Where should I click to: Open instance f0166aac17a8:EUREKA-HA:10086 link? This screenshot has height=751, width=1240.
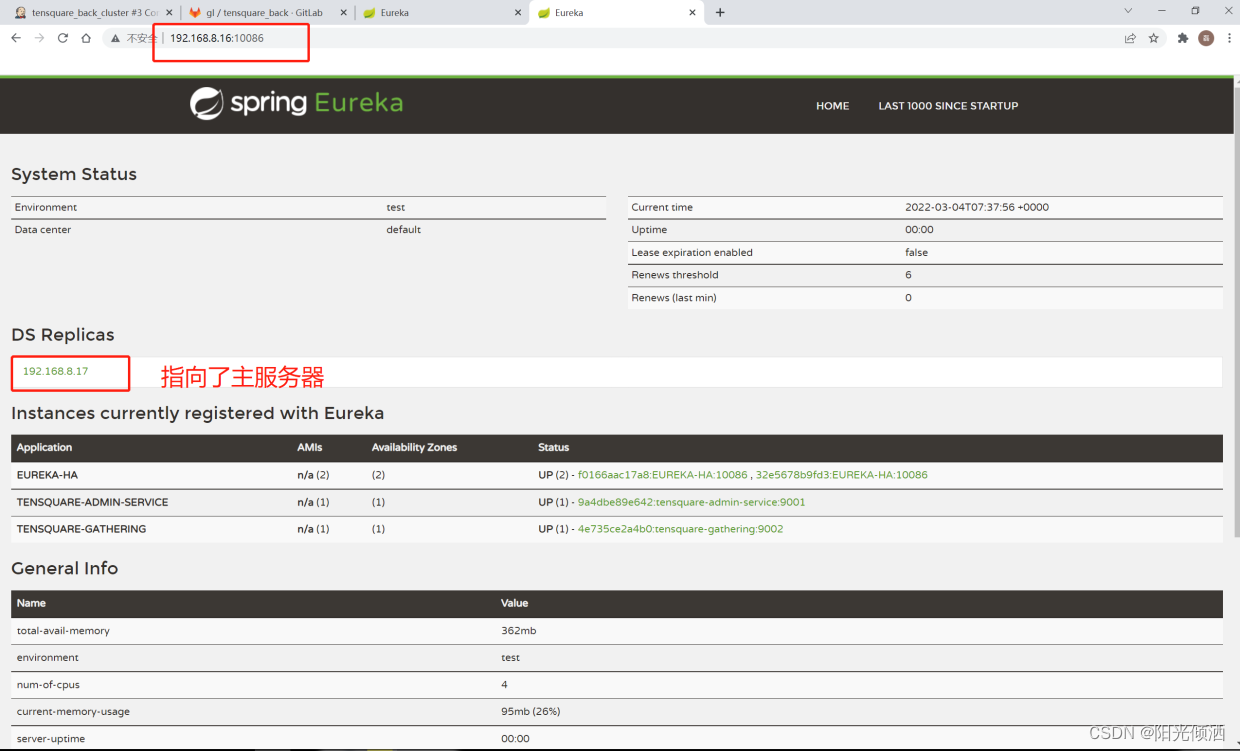tap(663, 475)
